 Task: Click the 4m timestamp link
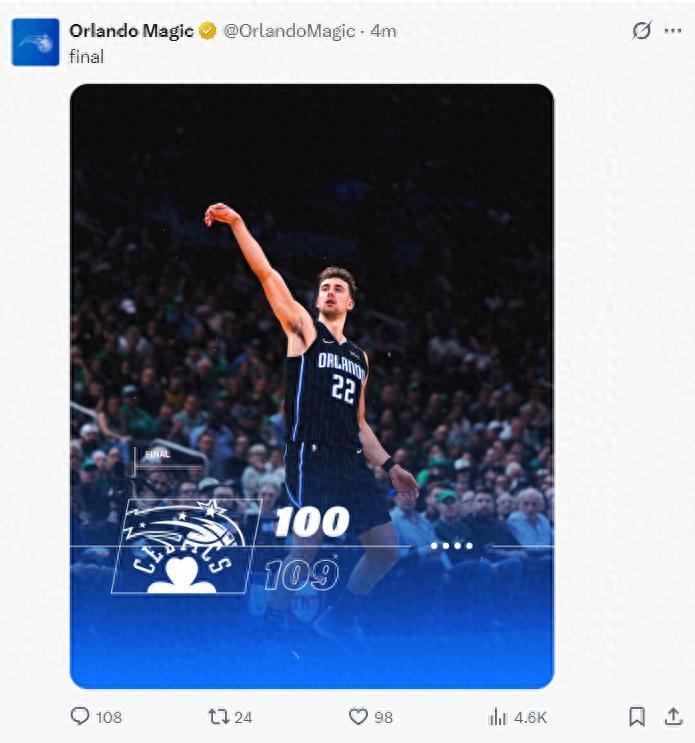click(x=384, y=31)
